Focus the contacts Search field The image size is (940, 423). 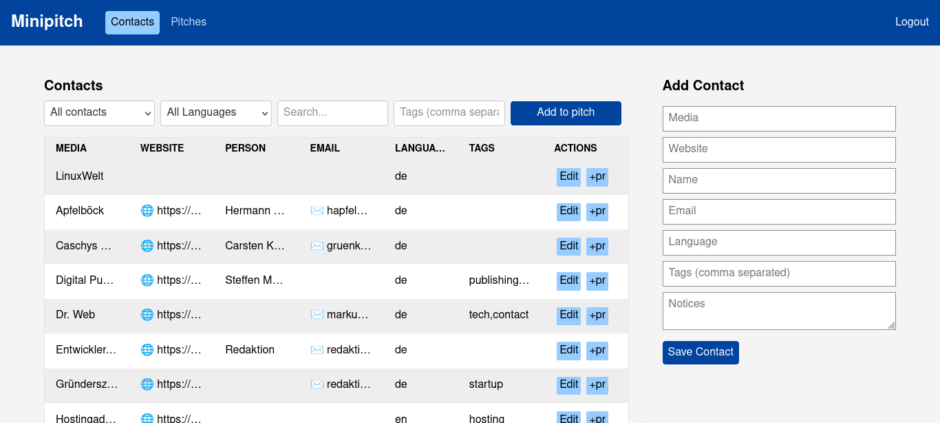(332, 113)
